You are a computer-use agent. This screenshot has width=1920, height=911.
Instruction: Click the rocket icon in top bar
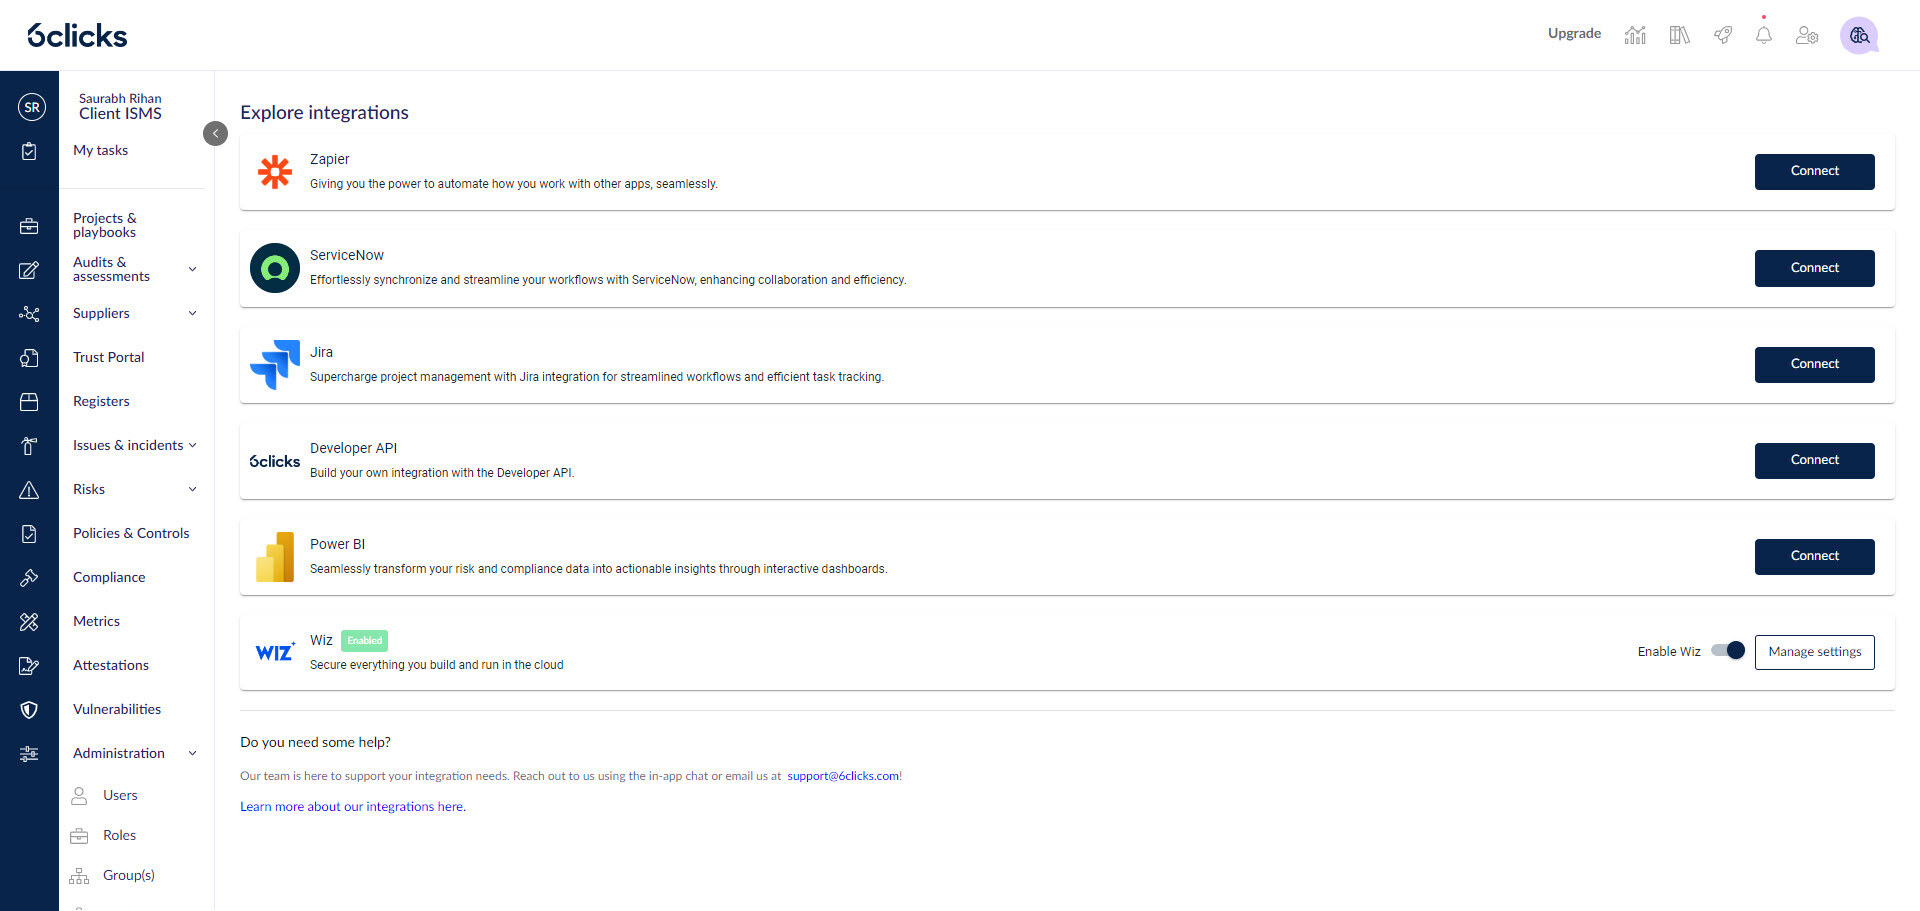pyautogui.click(x=1722, y=35)
